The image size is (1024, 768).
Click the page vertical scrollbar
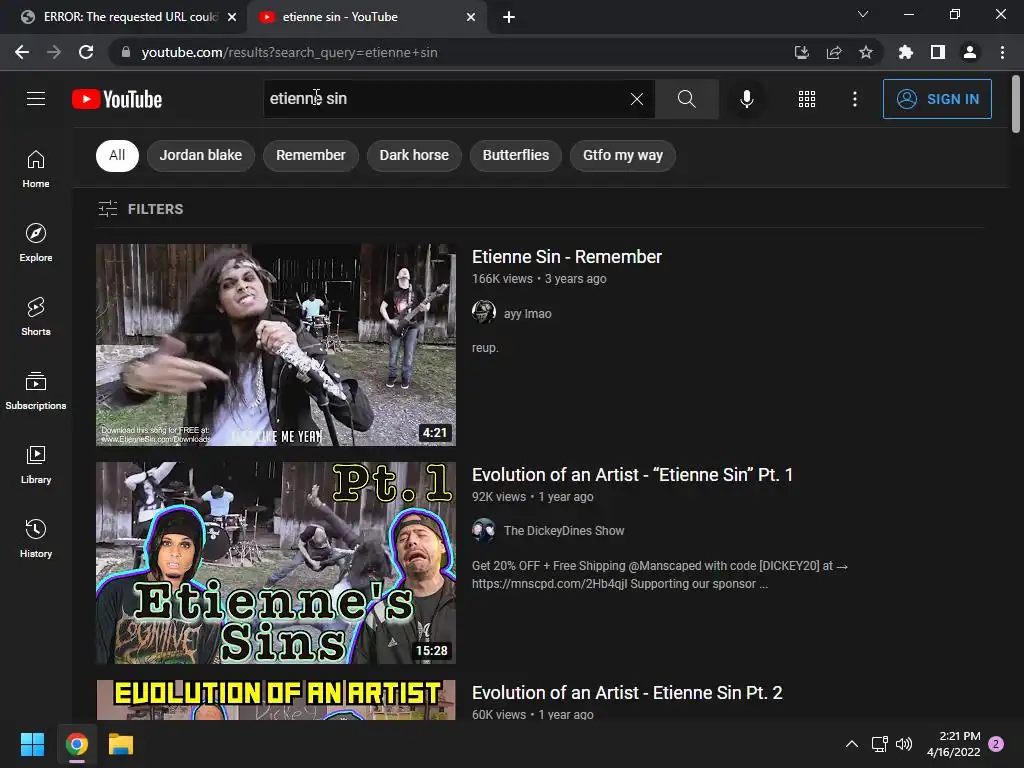[1016, 104]
